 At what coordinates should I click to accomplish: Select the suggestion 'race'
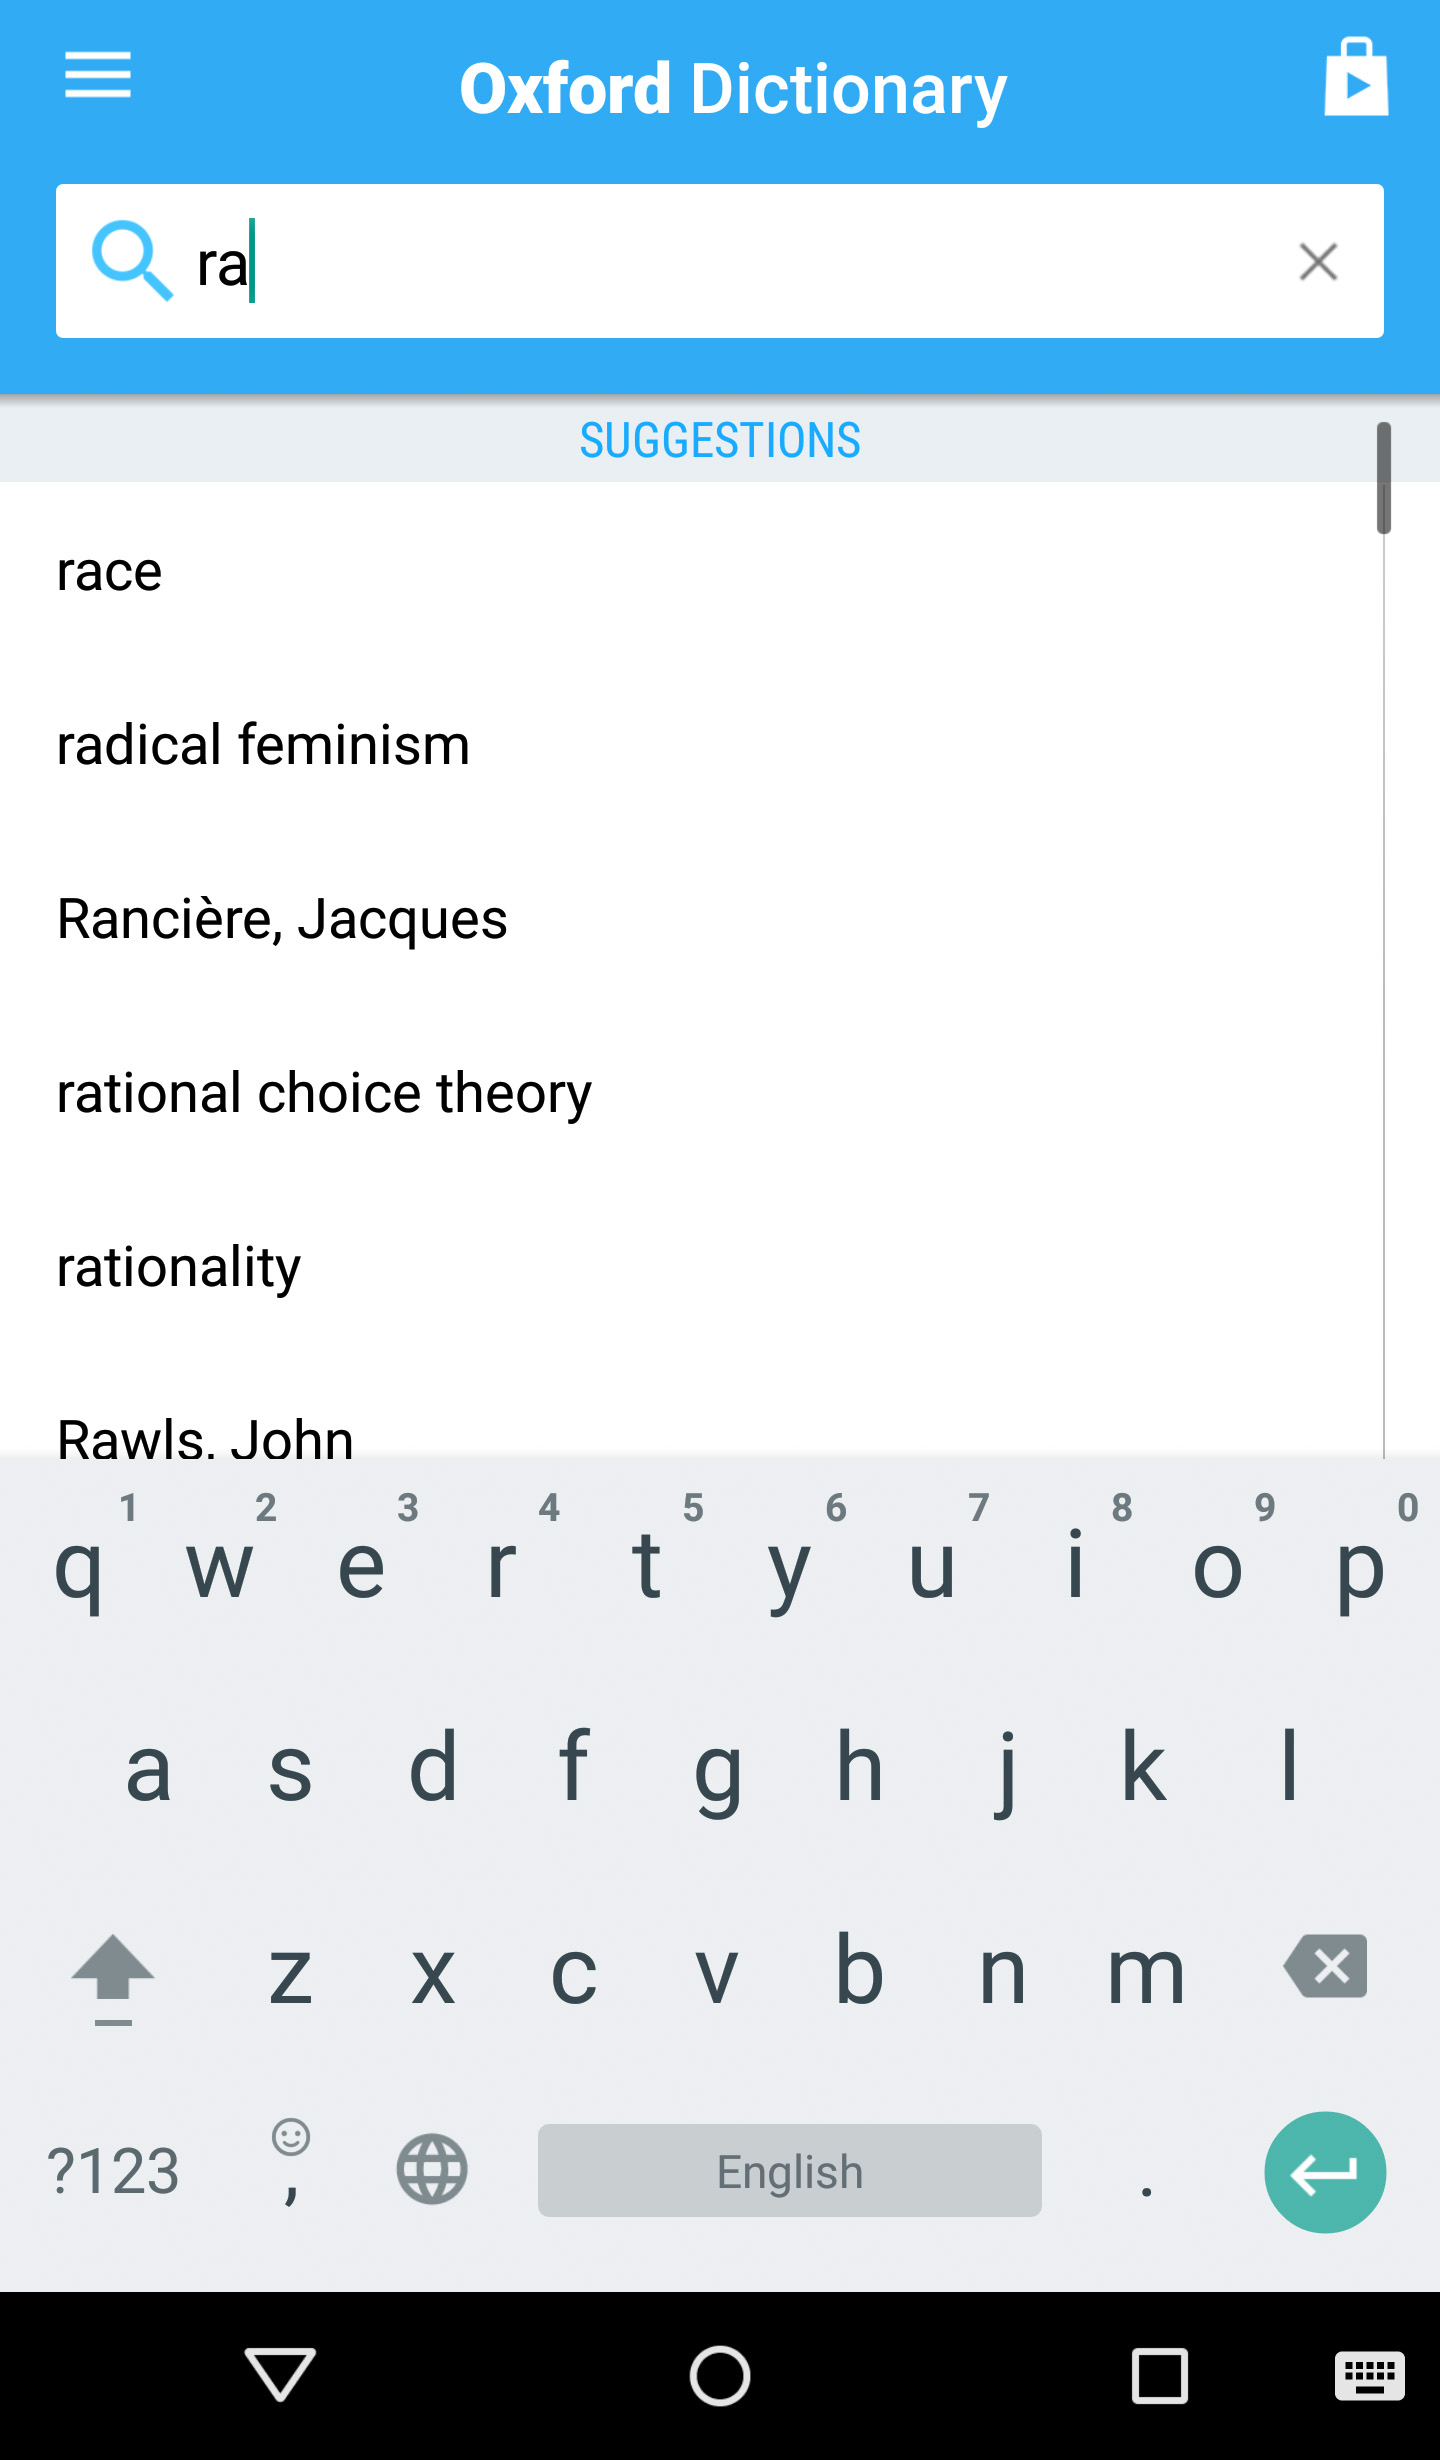tap(108, 571)
